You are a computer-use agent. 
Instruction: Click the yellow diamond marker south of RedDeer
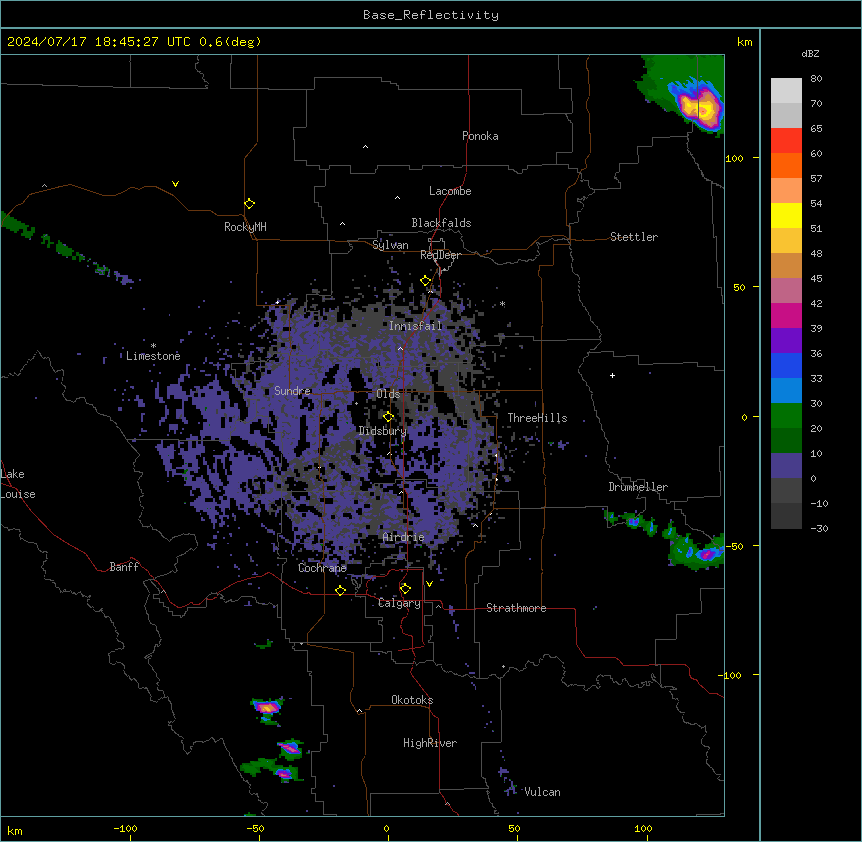[x=426, y=281]
